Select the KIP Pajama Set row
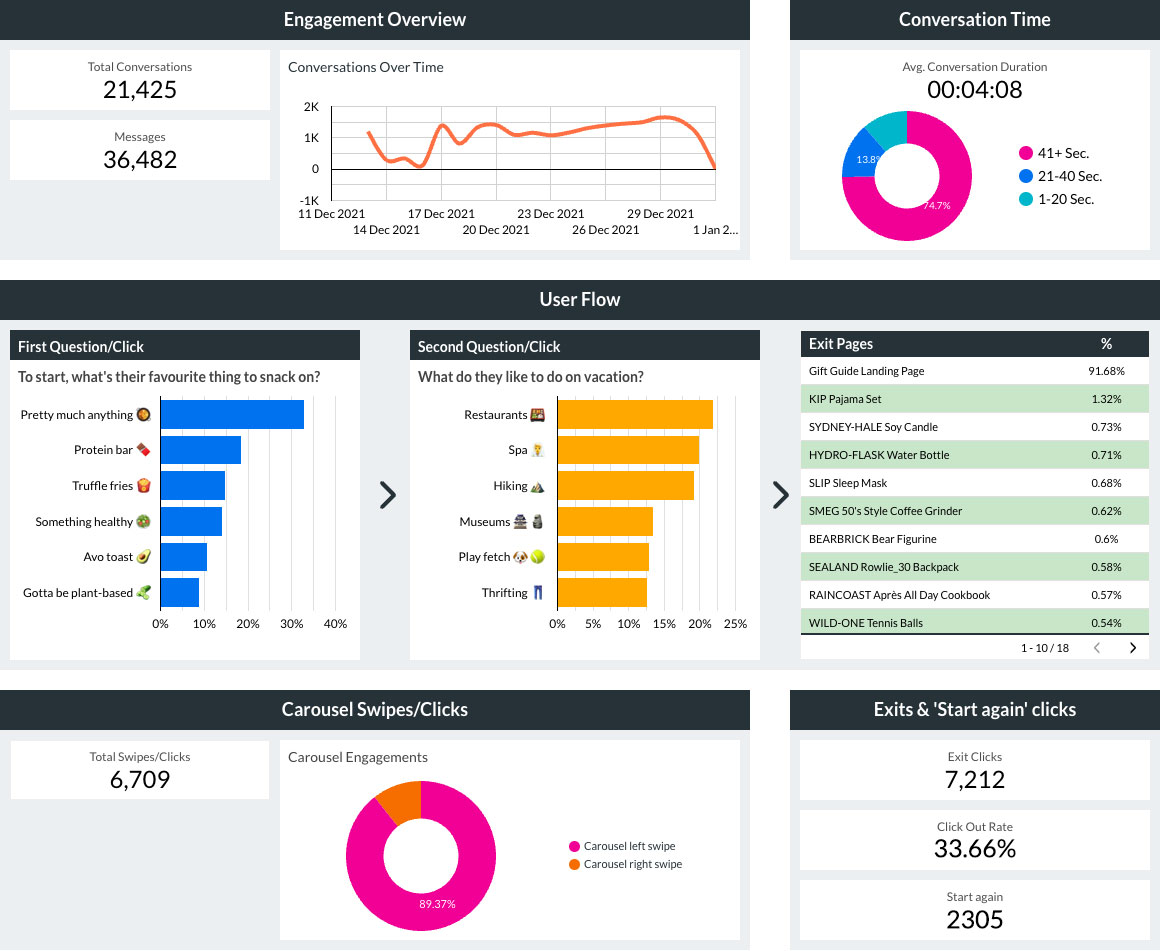Screen dimensions: 1160x951 974,399
